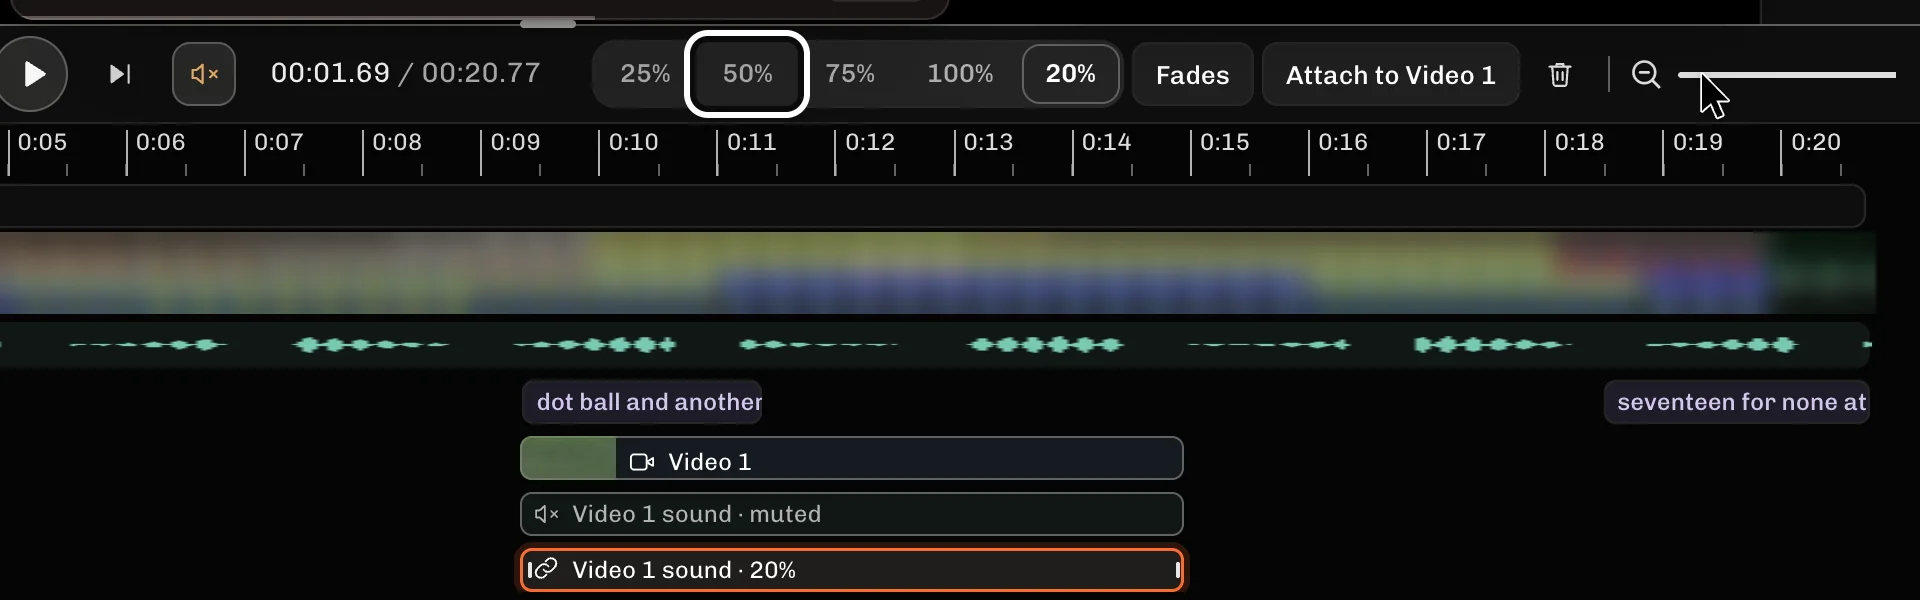Jump to 0:06 on the timeline ruler
1920x600 pixels.
click(x=160, y=142)
